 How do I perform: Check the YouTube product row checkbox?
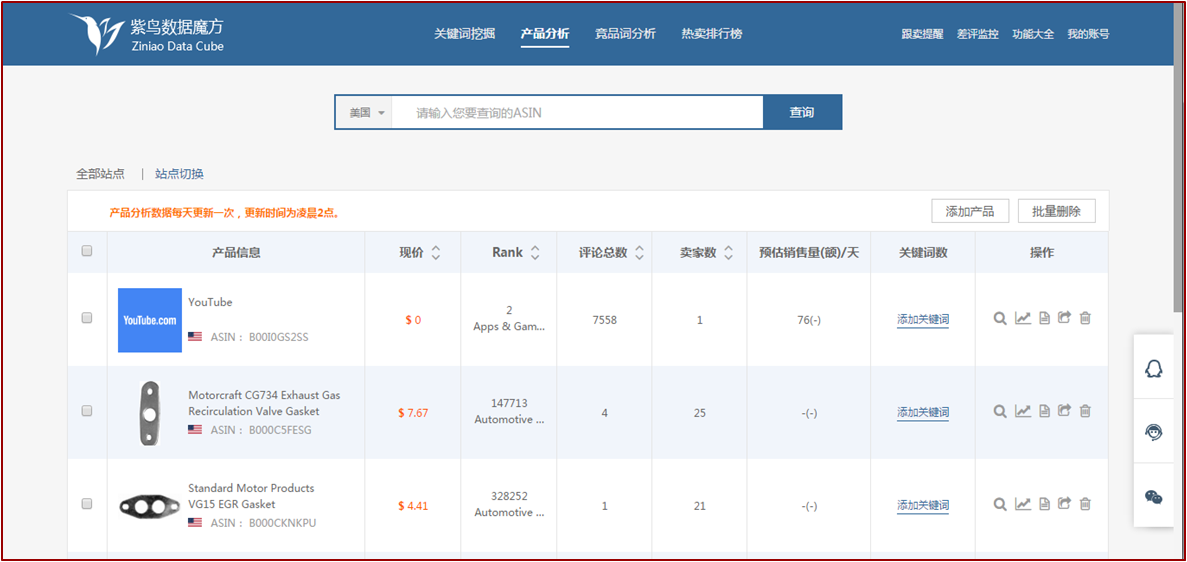tap(87, 318)
